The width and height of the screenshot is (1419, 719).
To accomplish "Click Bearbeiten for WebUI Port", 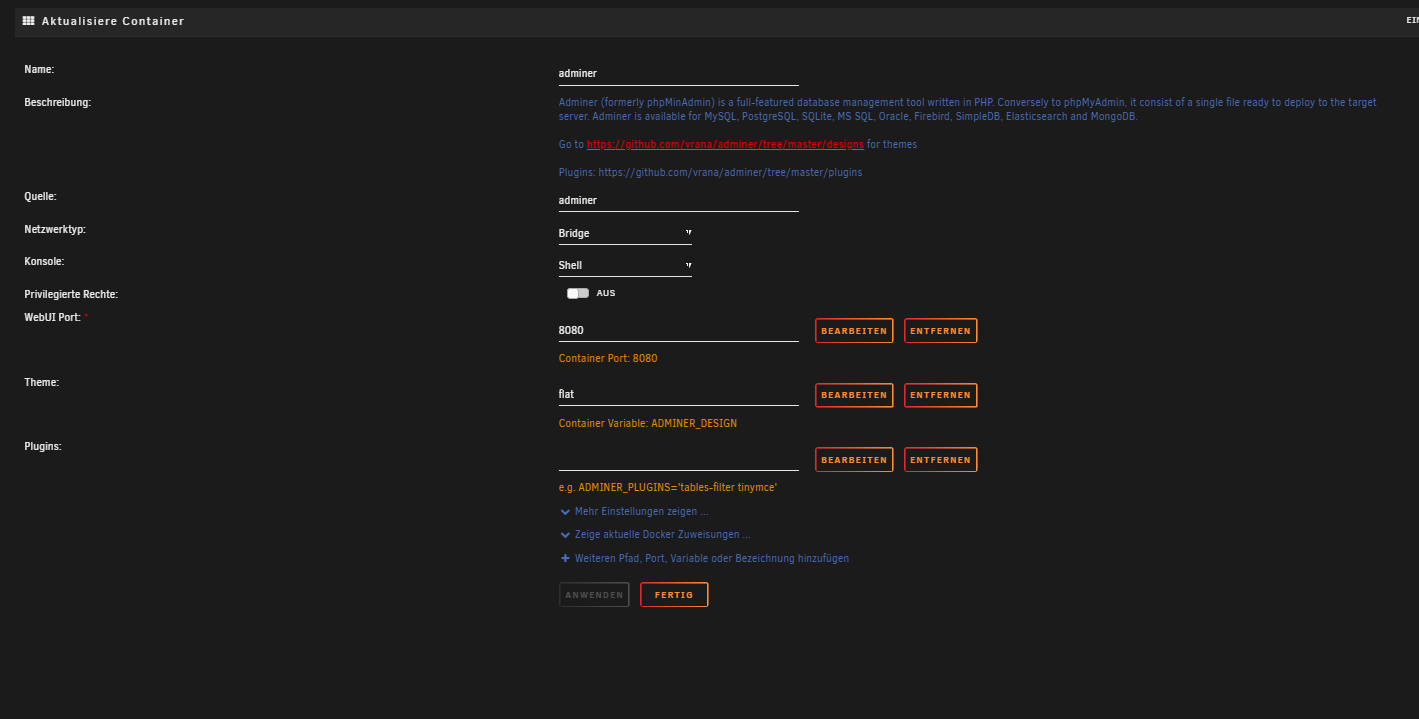I will (x=854, y=331).
